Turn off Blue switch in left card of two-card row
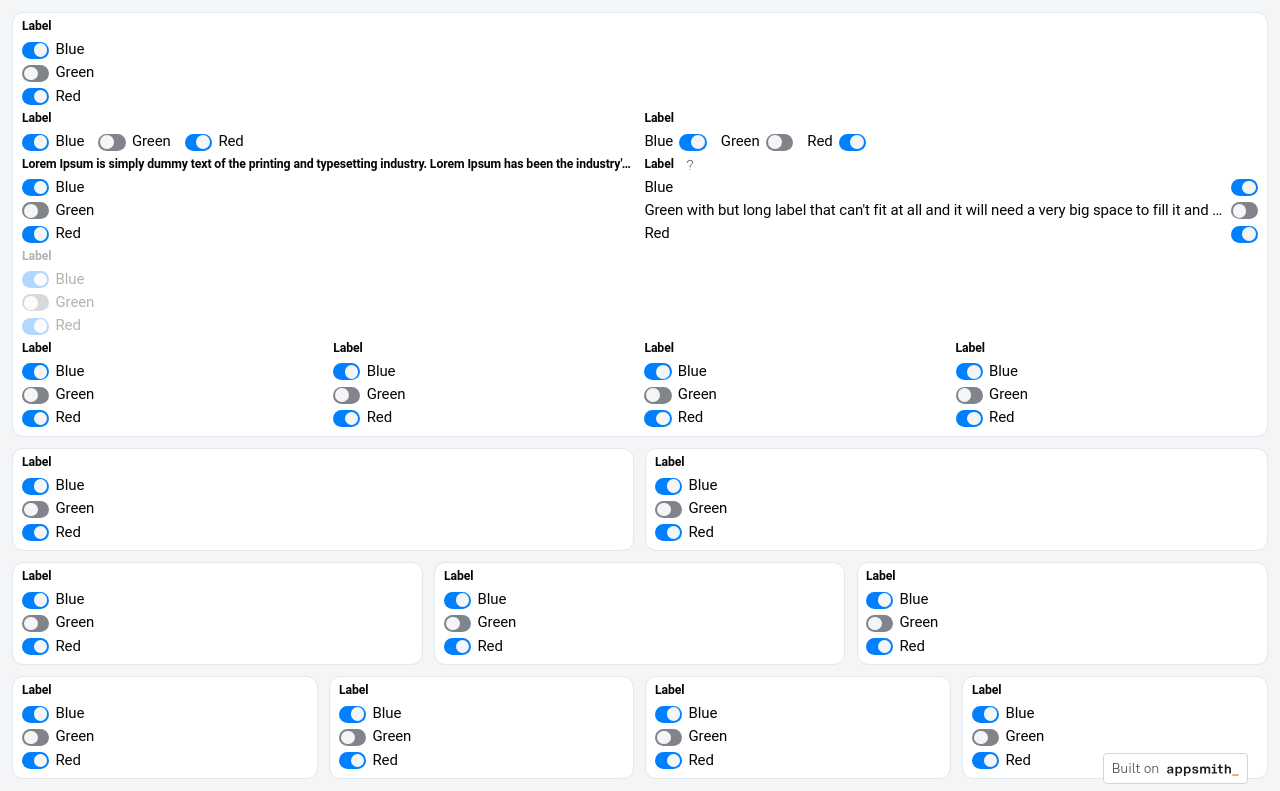Screen dimensions: 1280x791 36,486
